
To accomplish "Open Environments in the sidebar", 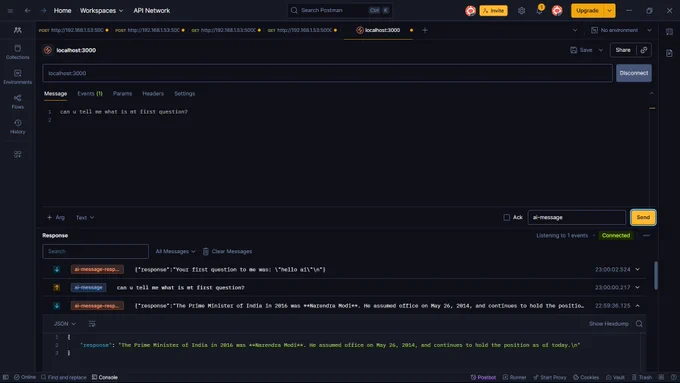I will [17, 76].
